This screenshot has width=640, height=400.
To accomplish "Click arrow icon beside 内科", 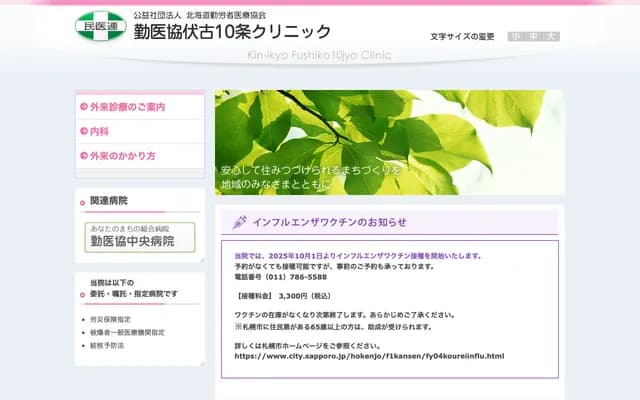I will pos(83,131).
